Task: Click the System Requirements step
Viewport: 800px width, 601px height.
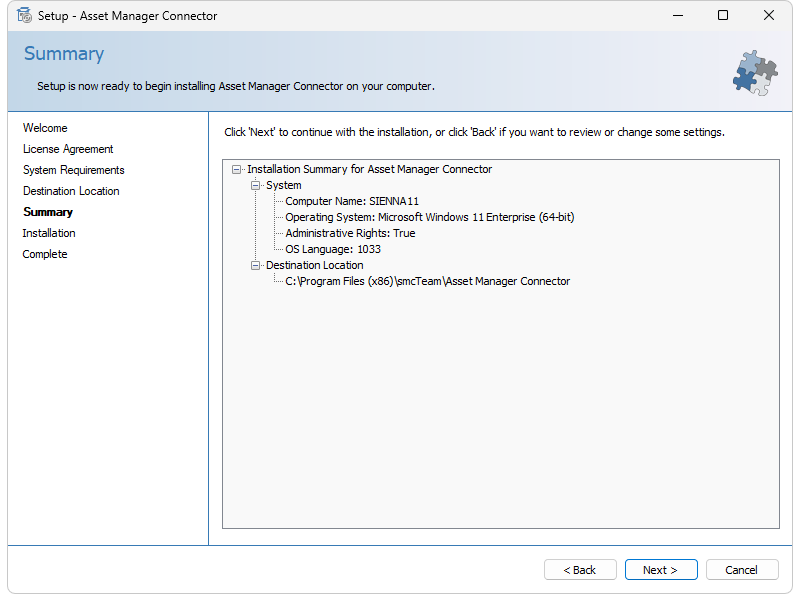Action: (x=73, y=170)
